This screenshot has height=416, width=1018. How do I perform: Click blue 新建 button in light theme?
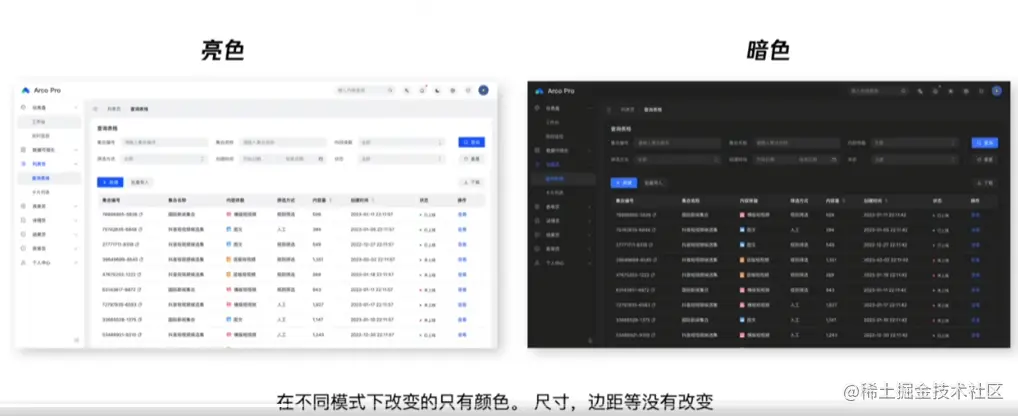tap(110, 182)
